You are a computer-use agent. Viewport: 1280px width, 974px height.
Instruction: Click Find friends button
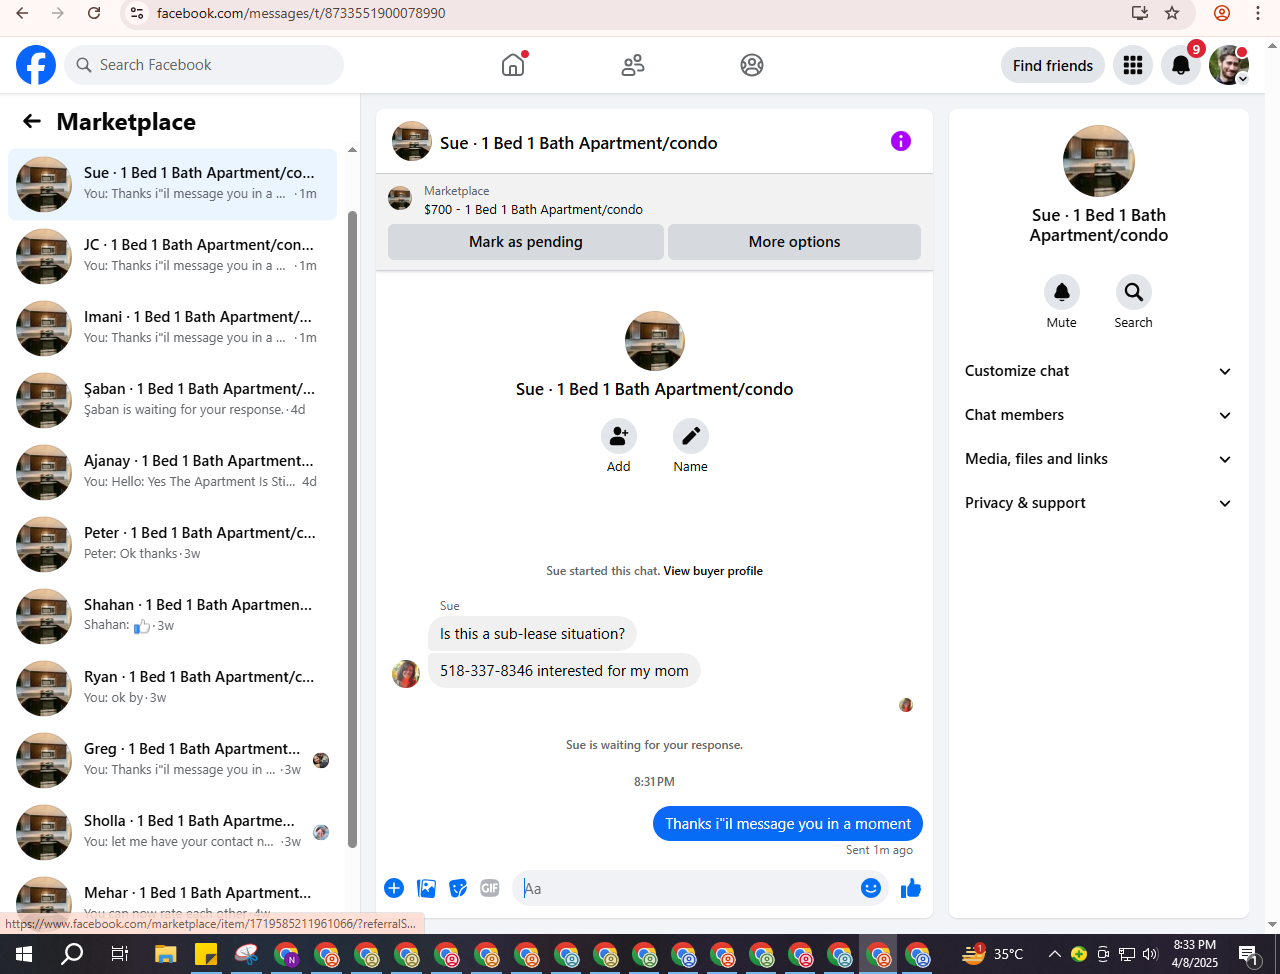pos(1053,65)
